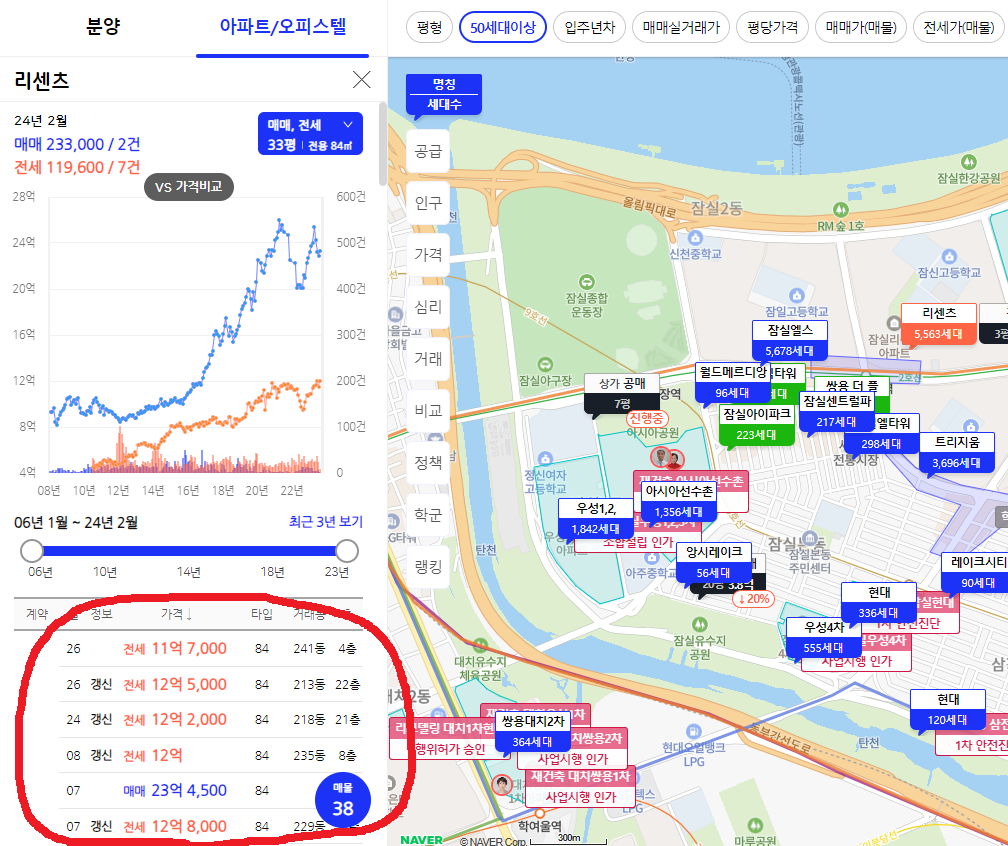Click the 잠실한강공원 park icon

coord(969,161)
